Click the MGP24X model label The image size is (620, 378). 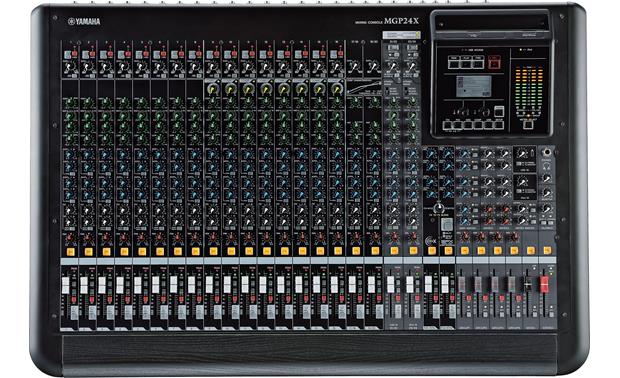401,21
